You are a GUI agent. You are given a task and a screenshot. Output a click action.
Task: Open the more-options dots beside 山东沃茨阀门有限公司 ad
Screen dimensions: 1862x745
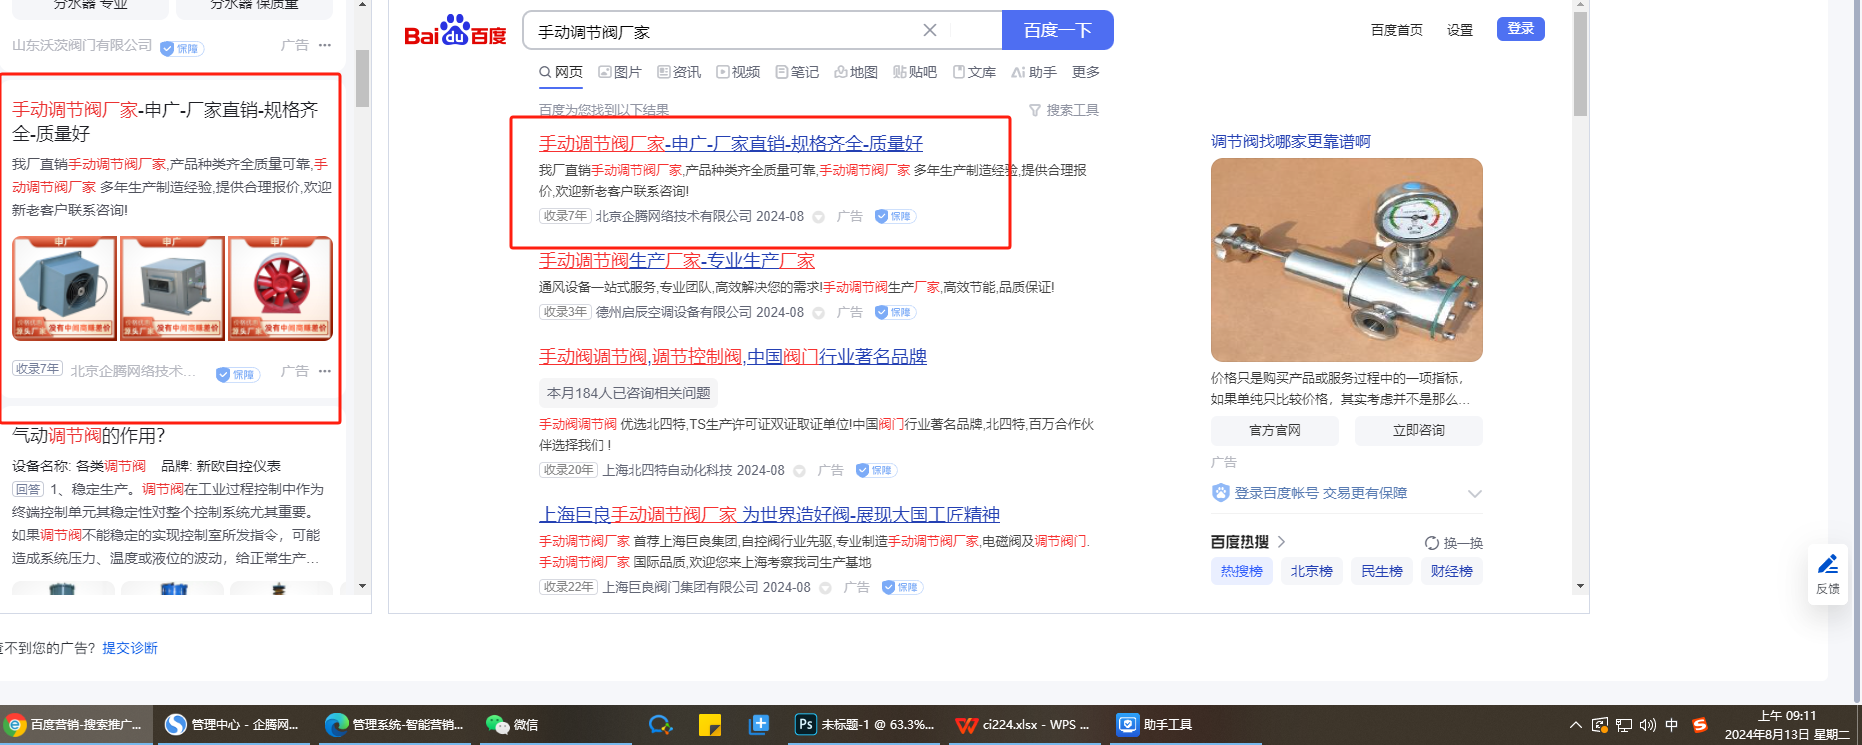tap(325, 45)
